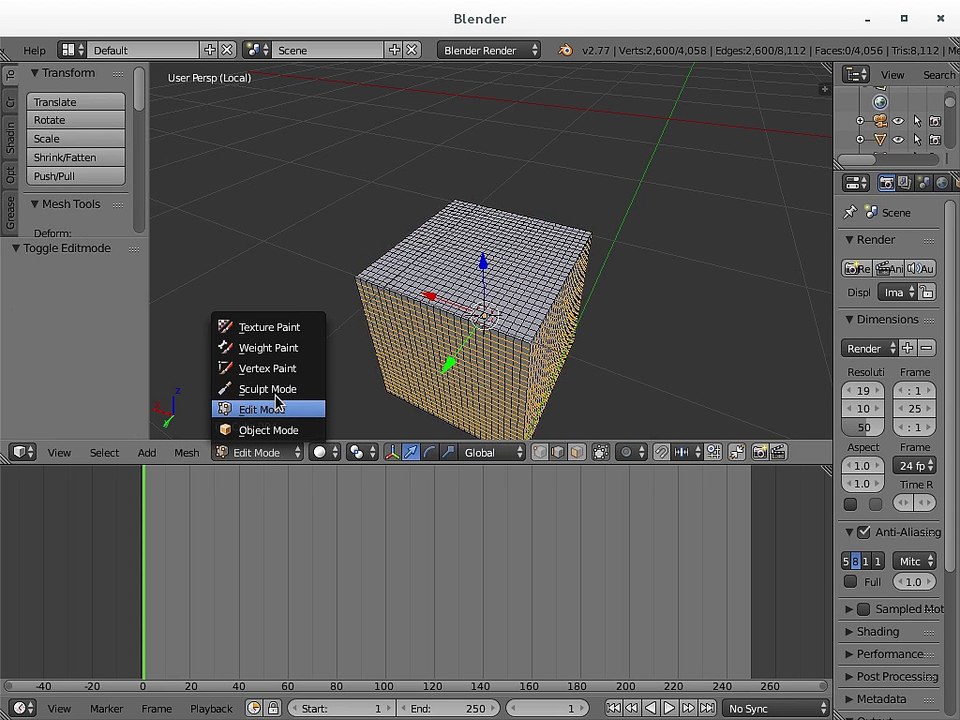Select the scale manipulator icon
Viewport: 960px width, 720px height.
pyautogui.click(x=448, y=452)
